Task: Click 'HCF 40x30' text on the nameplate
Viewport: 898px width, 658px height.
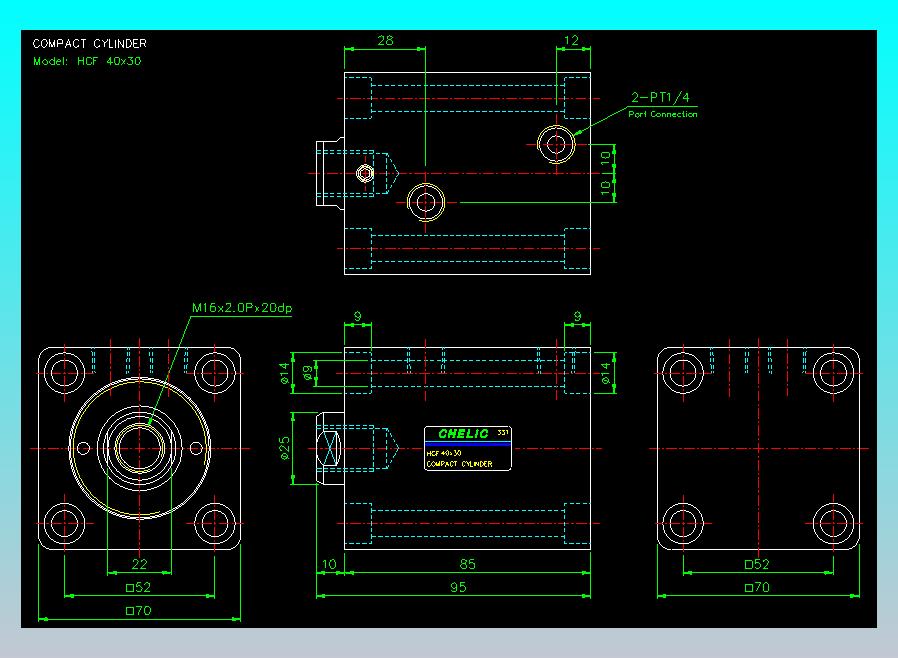Action: pos(444,453)
